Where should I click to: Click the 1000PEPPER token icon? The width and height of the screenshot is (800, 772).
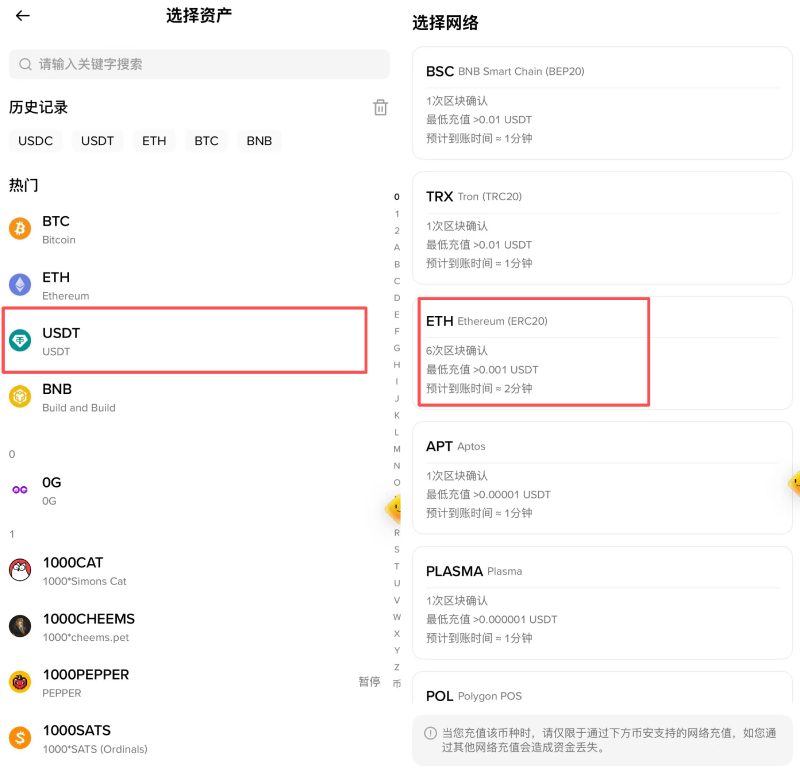click(20, 682)
